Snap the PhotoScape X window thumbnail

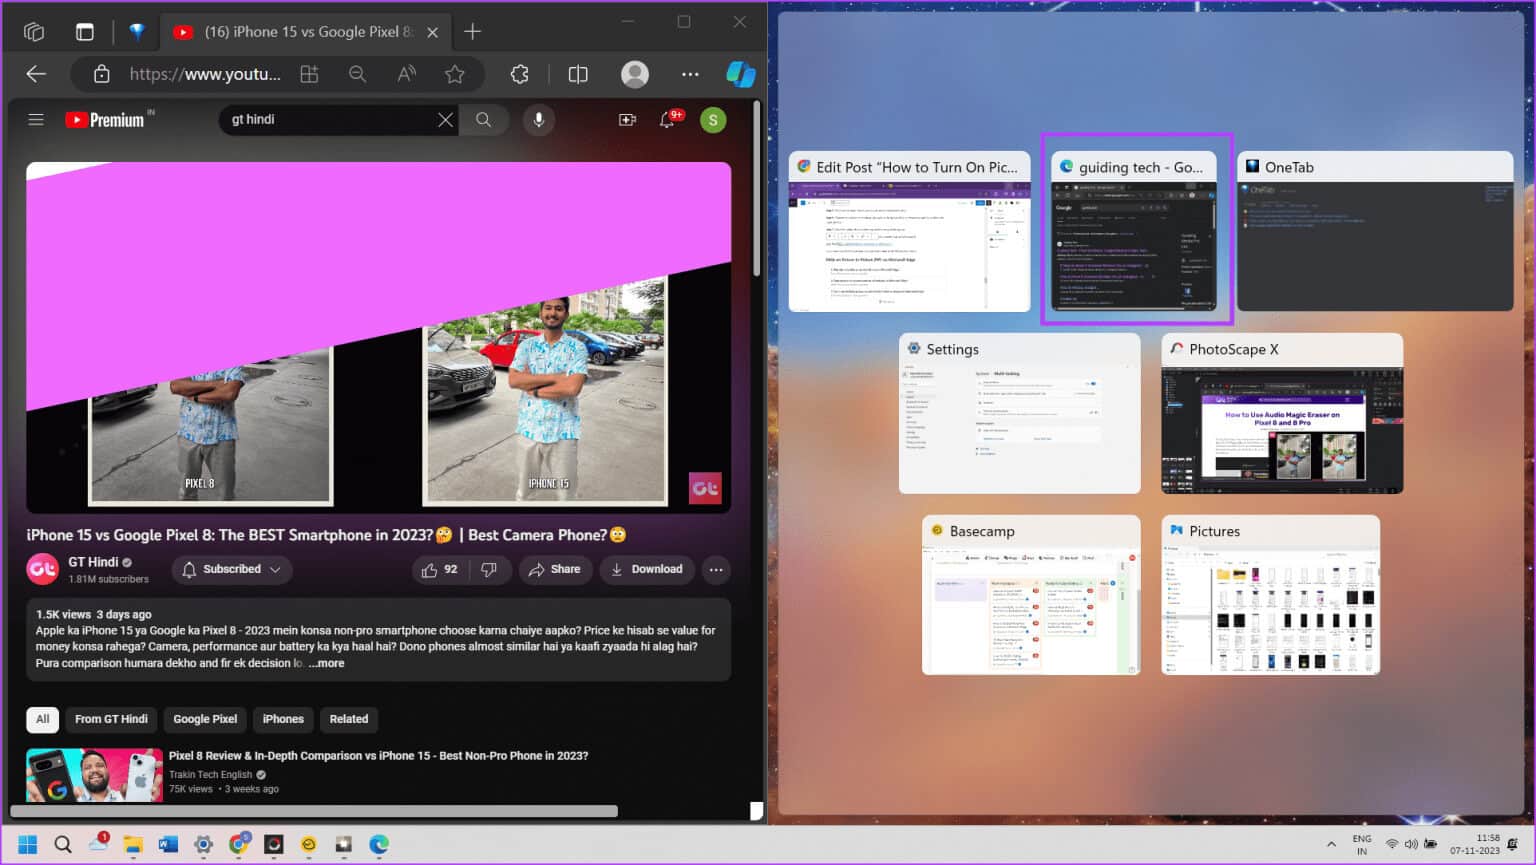click(x=1282, y=414)
